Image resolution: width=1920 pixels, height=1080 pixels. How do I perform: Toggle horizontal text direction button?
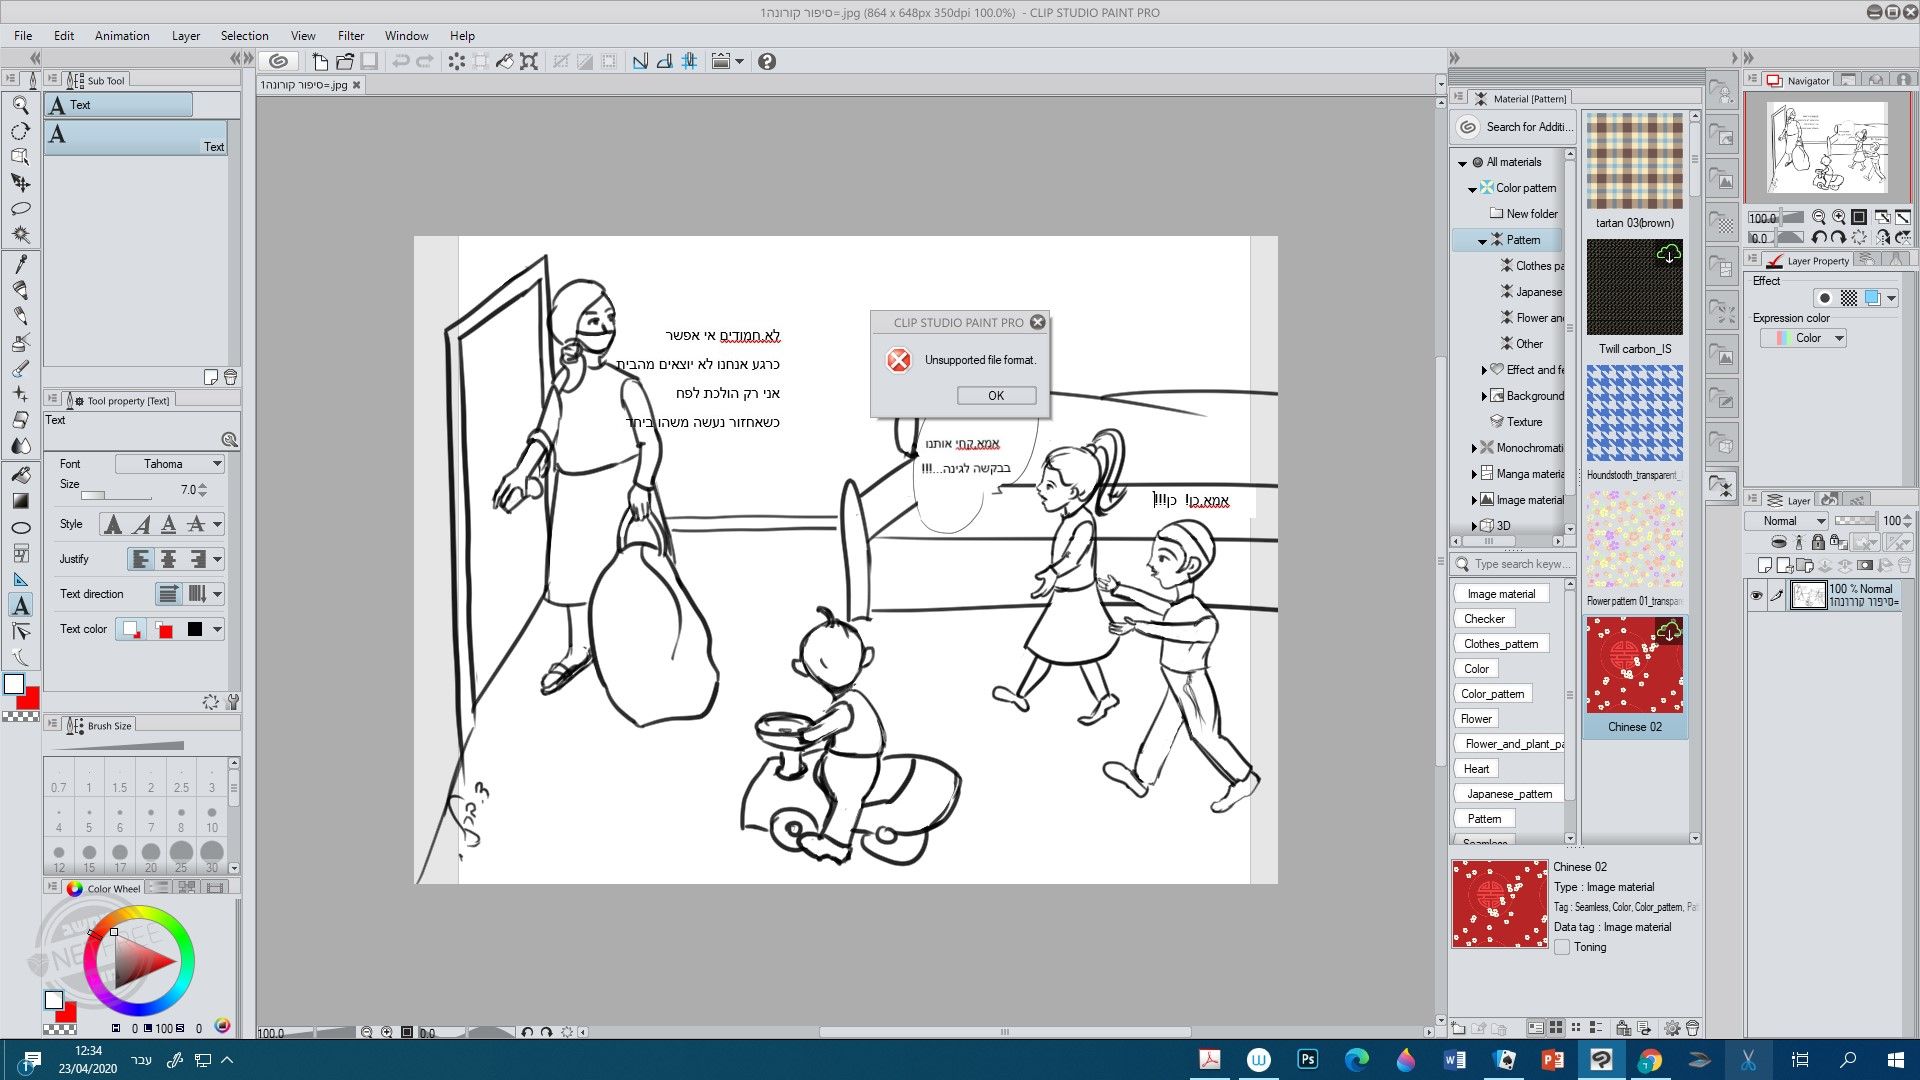pyautogui.click(x=168, y=594)
